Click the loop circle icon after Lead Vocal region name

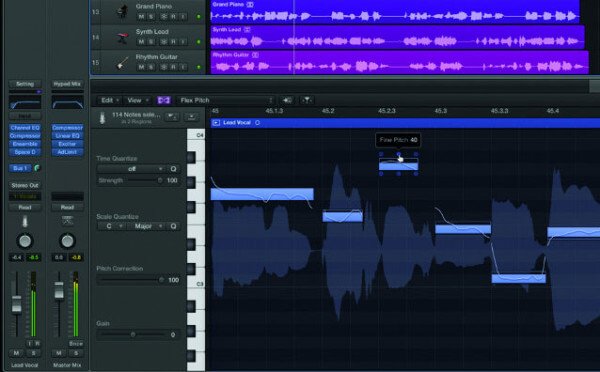click(258, 123)
